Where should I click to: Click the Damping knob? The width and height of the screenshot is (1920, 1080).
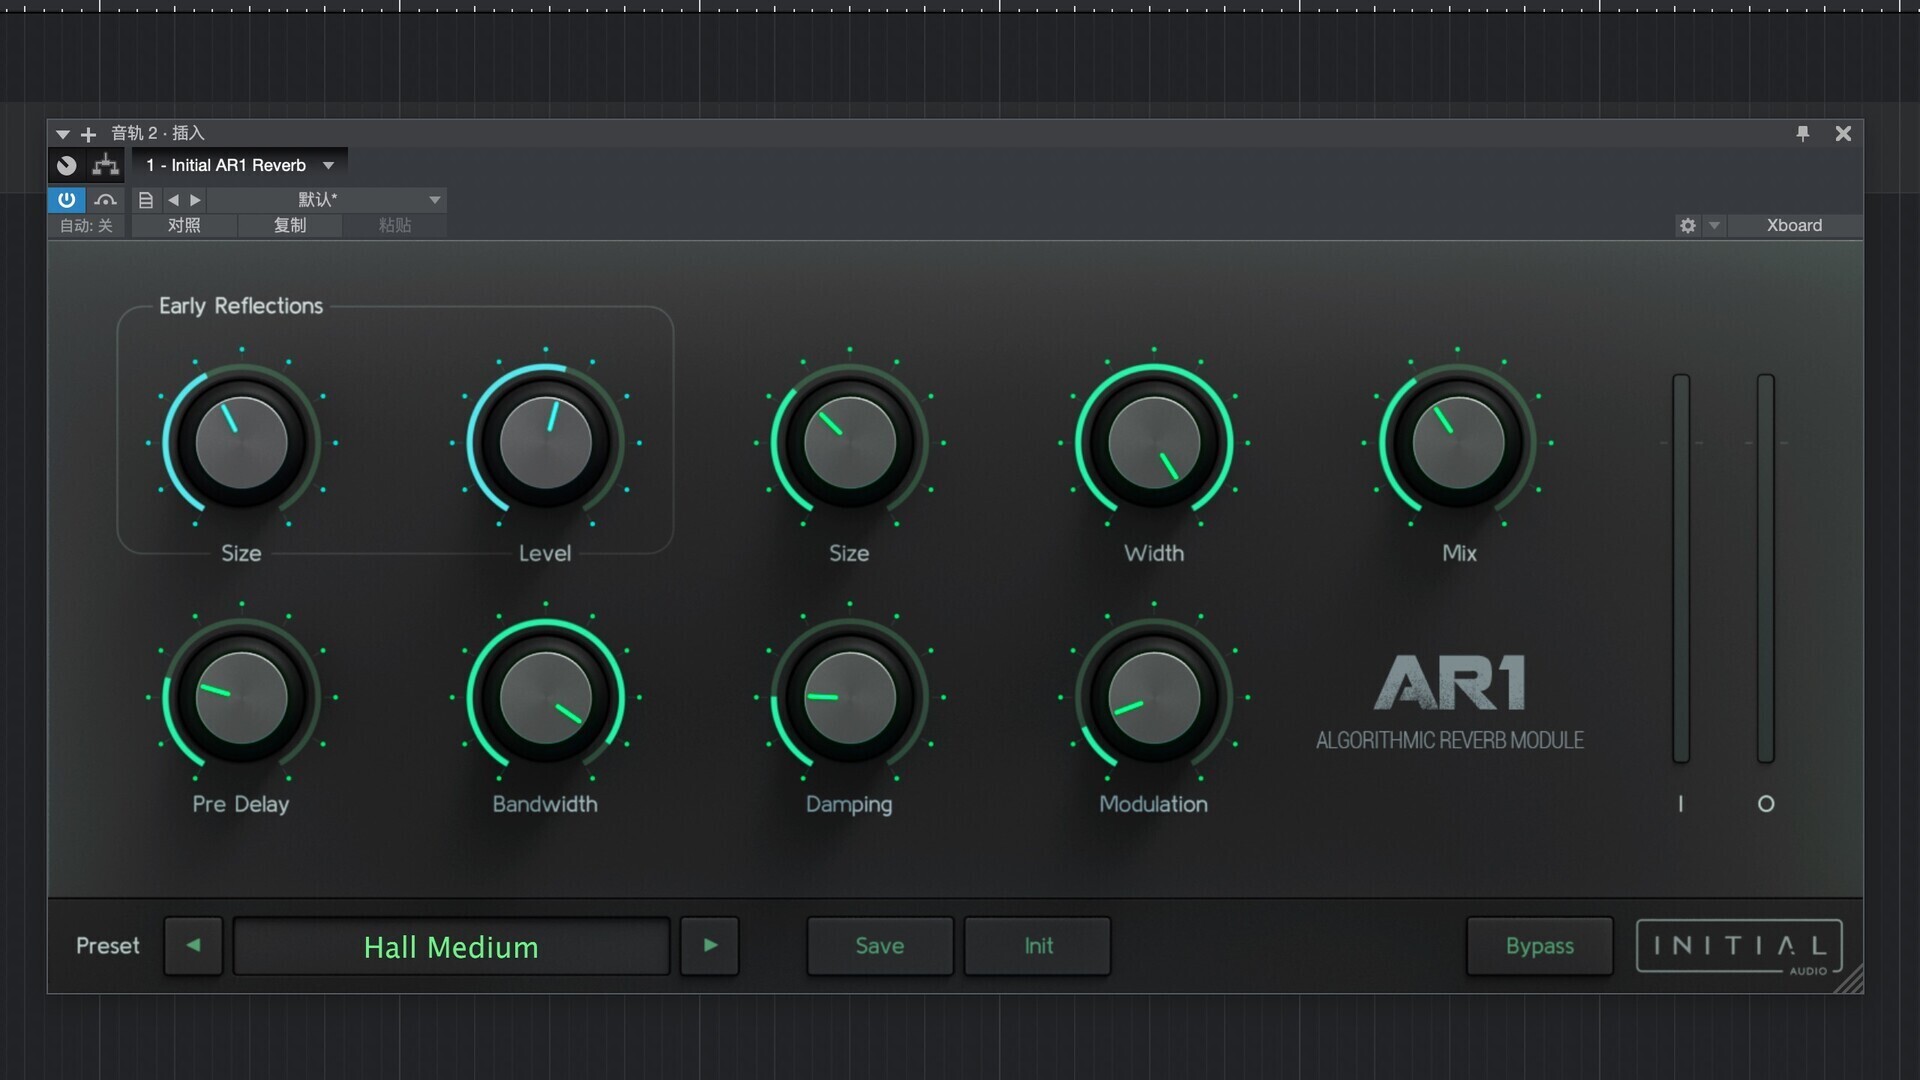coord(850,697)
